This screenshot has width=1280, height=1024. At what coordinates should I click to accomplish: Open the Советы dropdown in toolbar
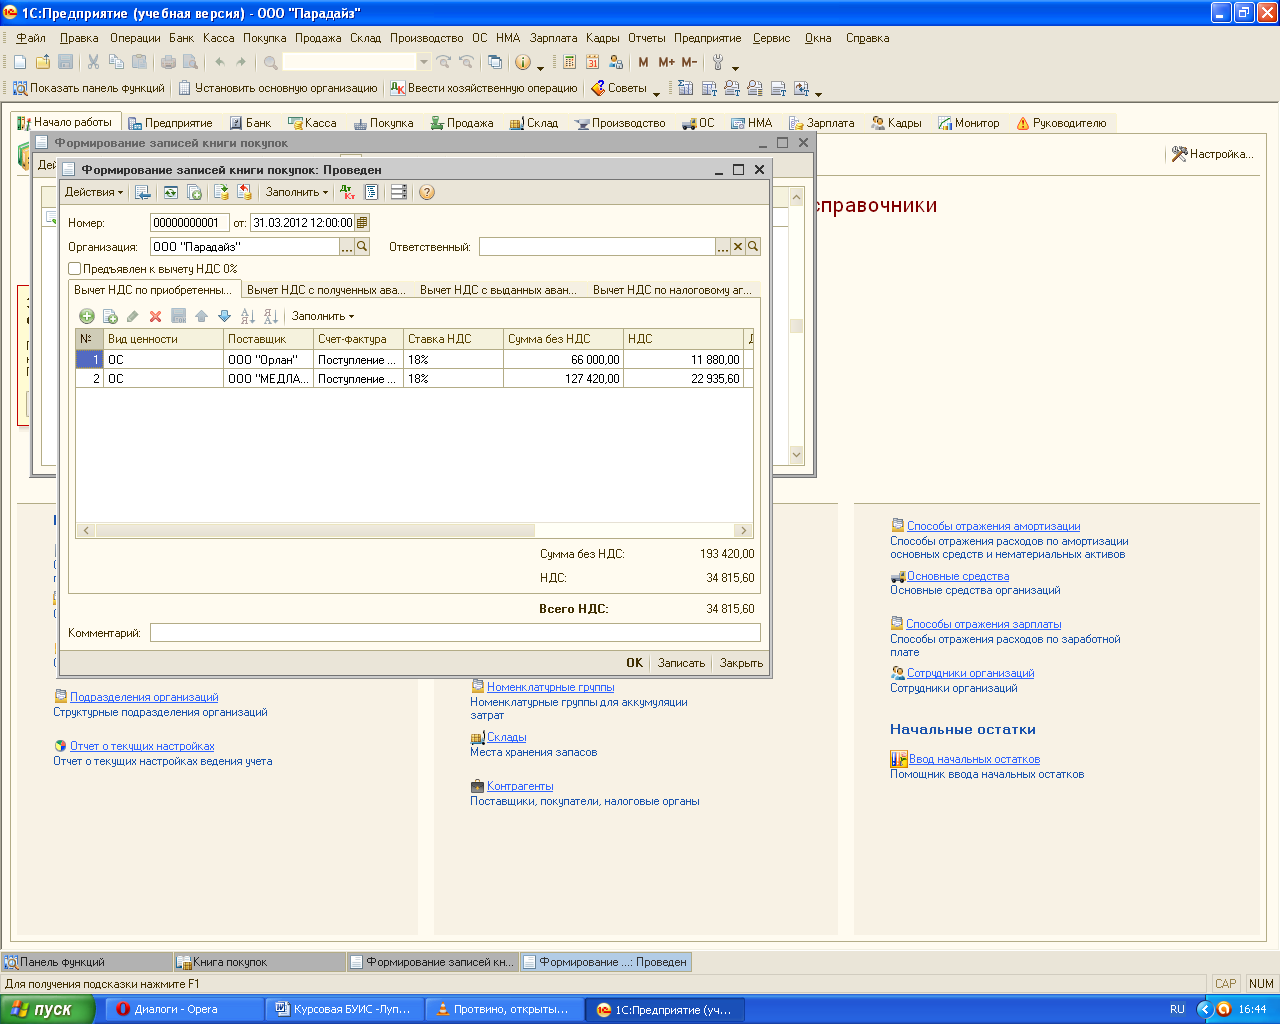pyautogui.click(x=627, y=88)
